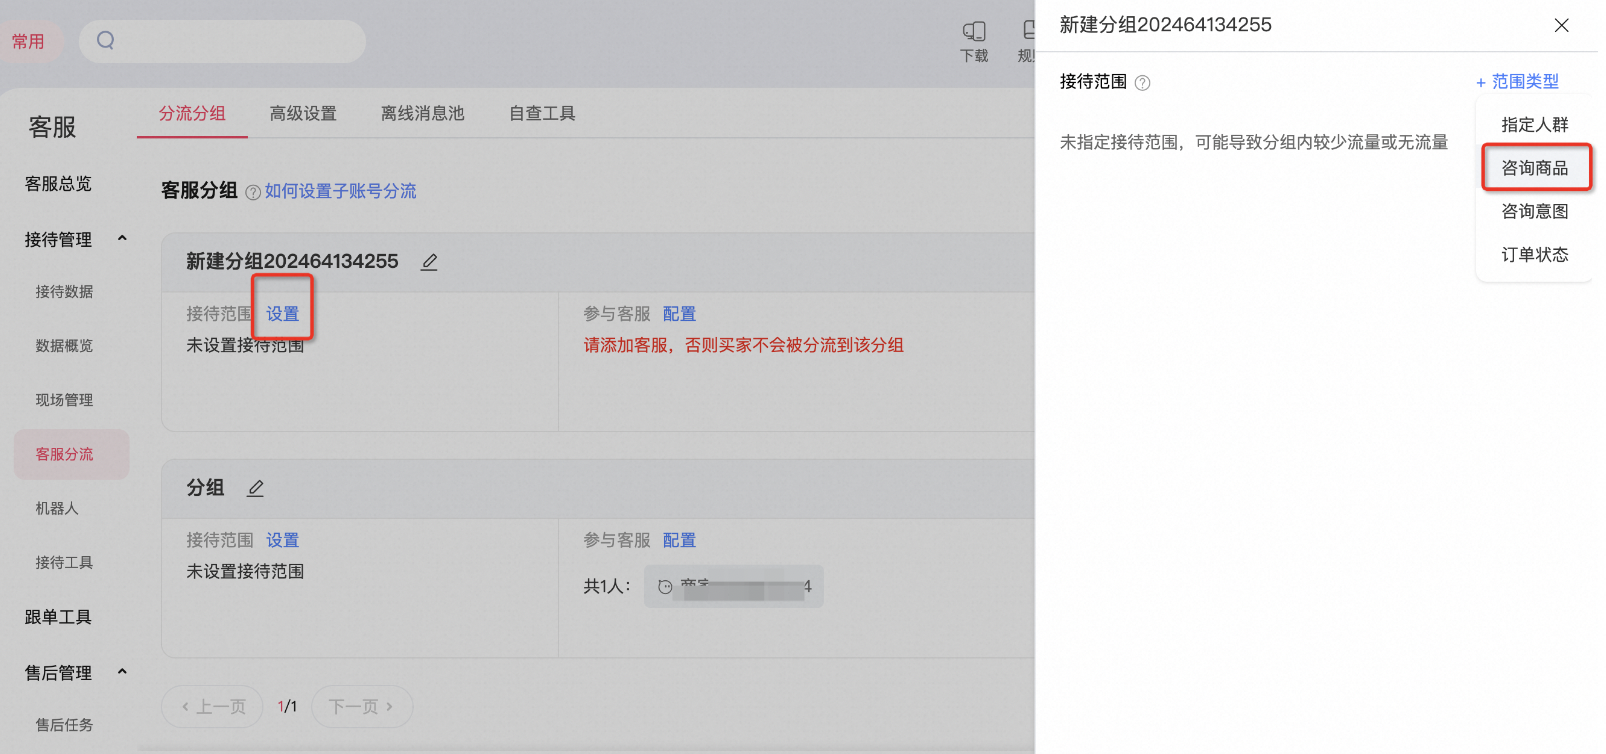
Task: Click 配置 for 分组 参与客服
Action: click(x=679, y=540)
